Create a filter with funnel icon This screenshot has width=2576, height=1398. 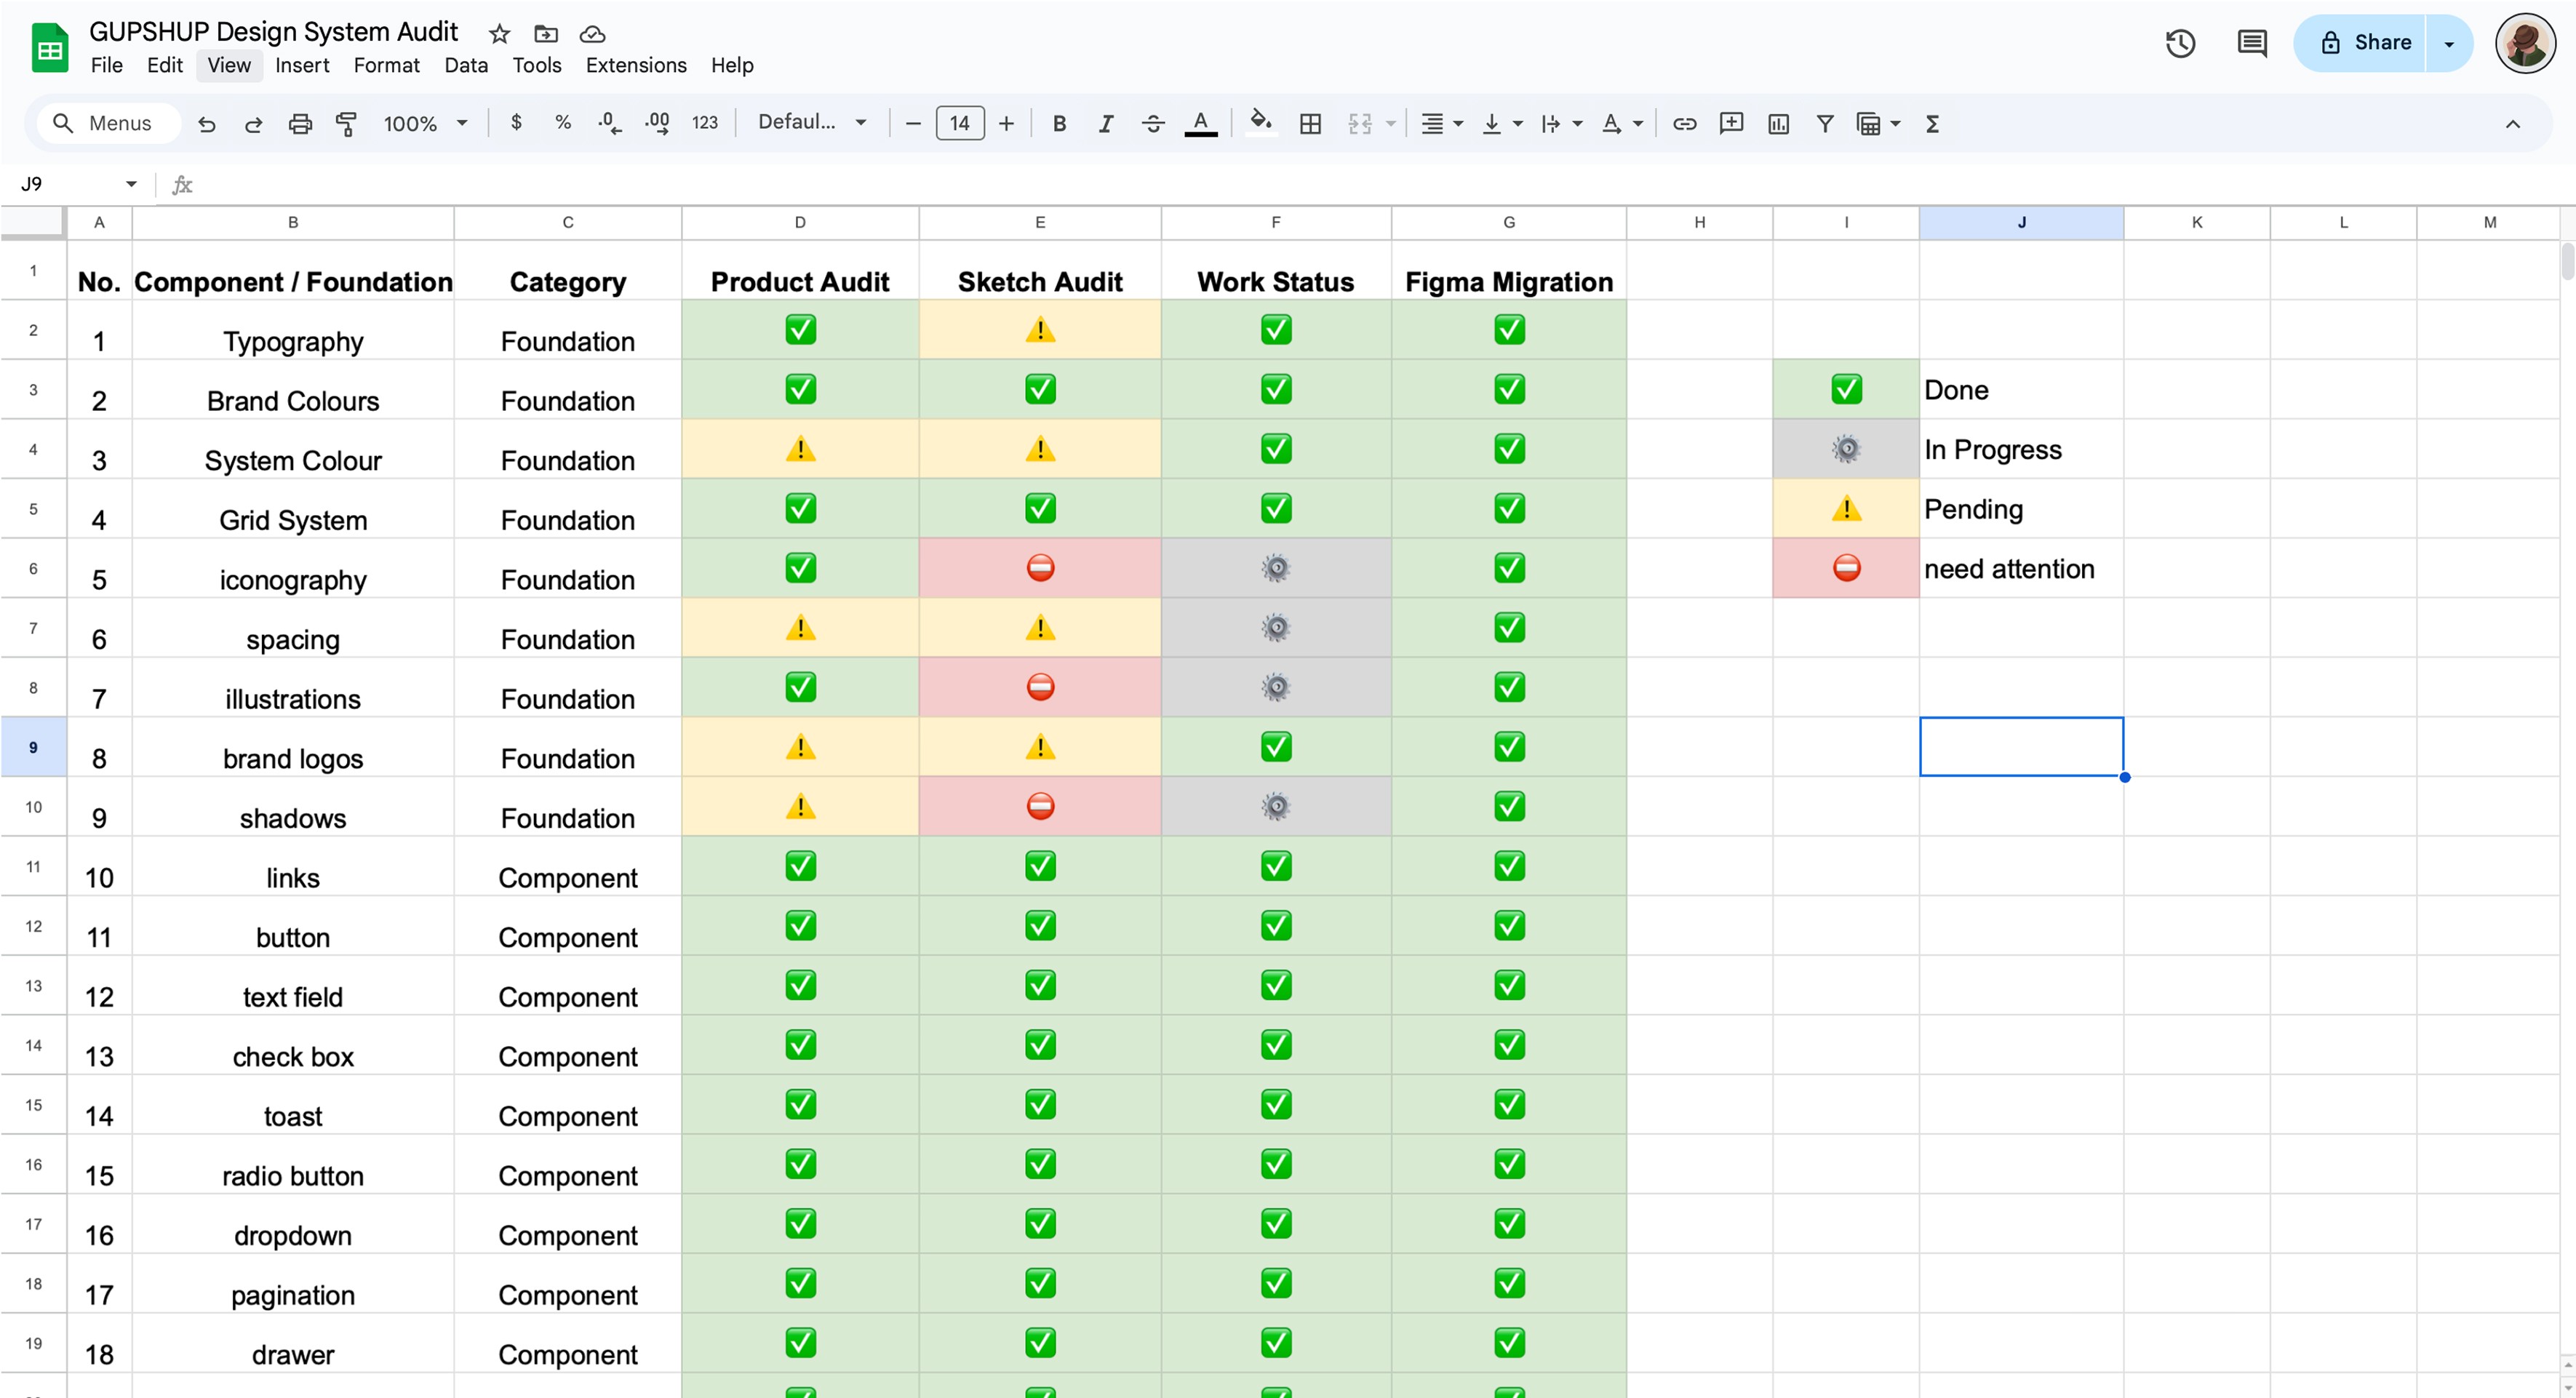1825,124
